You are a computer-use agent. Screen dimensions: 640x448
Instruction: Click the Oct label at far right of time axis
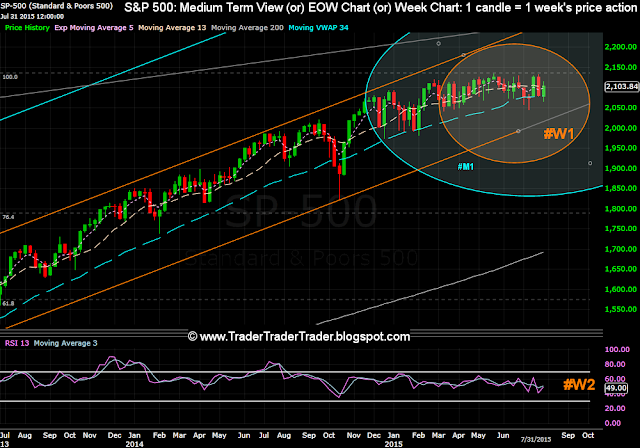point(588,436)
